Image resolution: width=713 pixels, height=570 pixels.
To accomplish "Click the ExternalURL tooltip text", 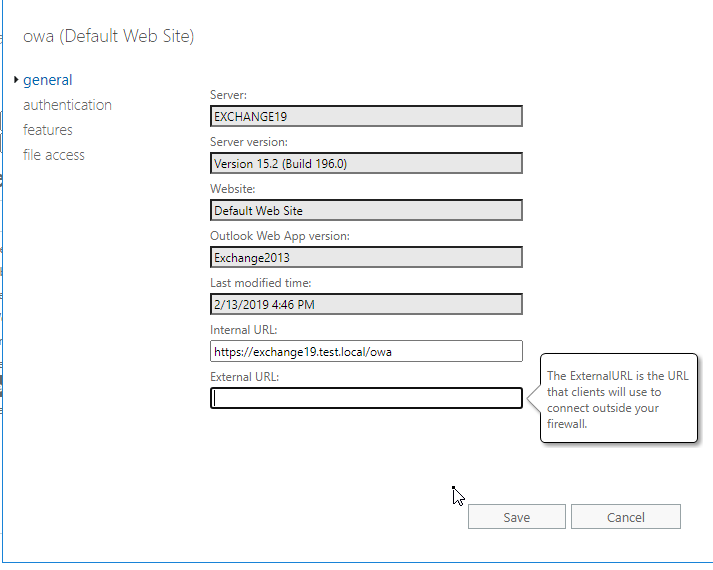I will (x=618, y=400).
